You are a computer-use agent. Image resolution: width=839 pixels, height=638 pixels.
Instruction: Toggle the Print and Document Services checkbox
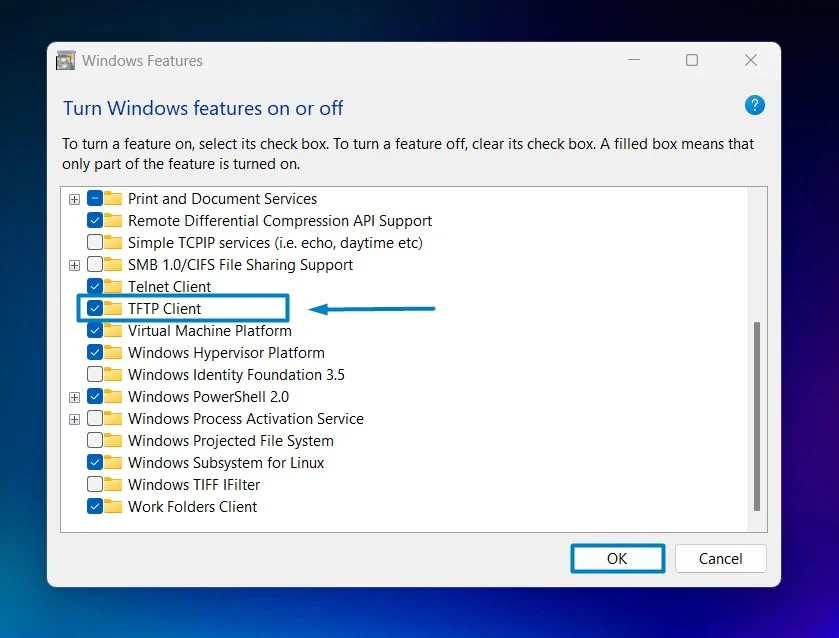click(95, 199)
